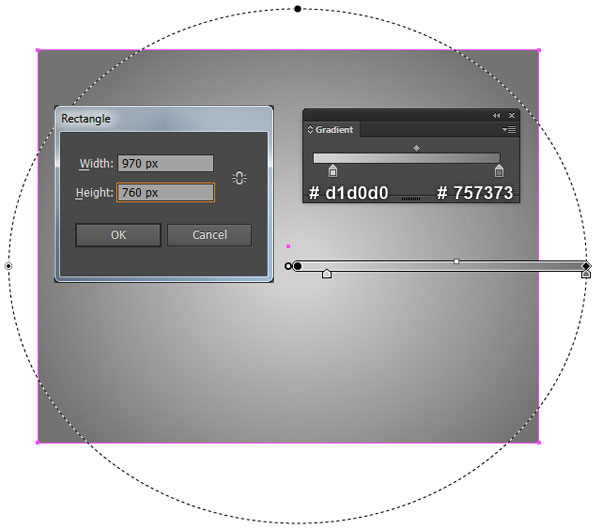Cancel the Rectangle dialog
This screenshot has width=600, height=528.
pos(209,235)
